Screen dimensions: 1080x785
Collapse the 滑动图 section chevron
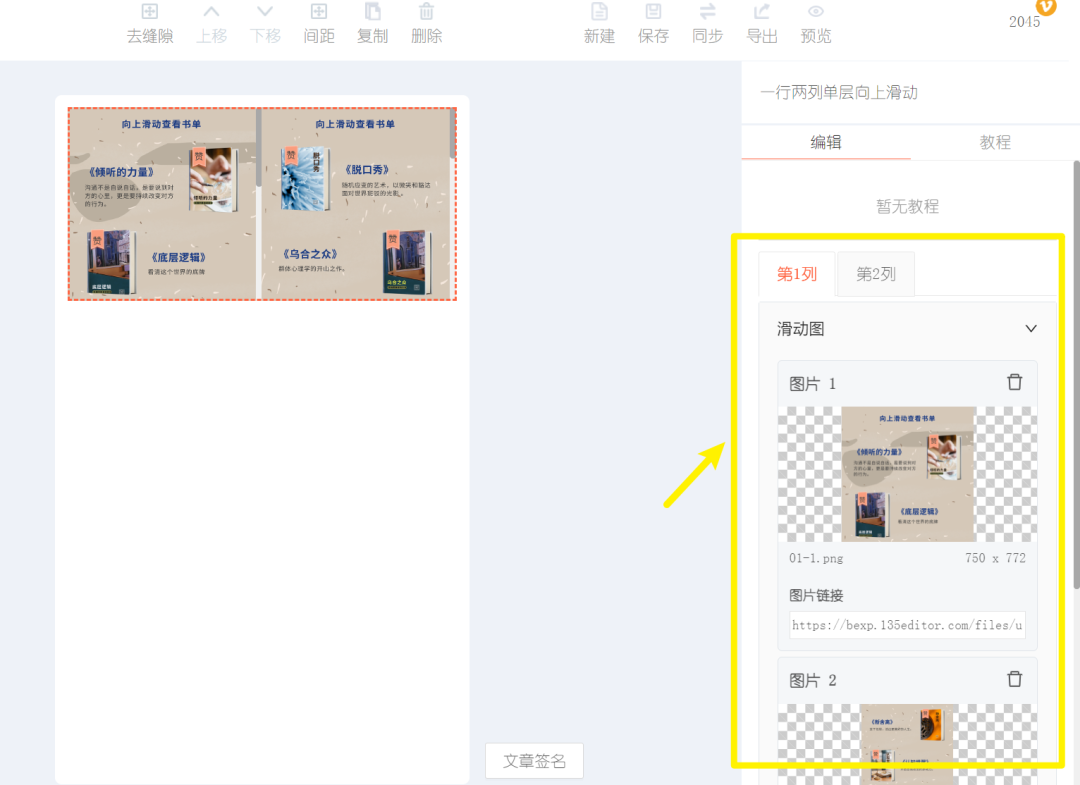coord(1030,328)
